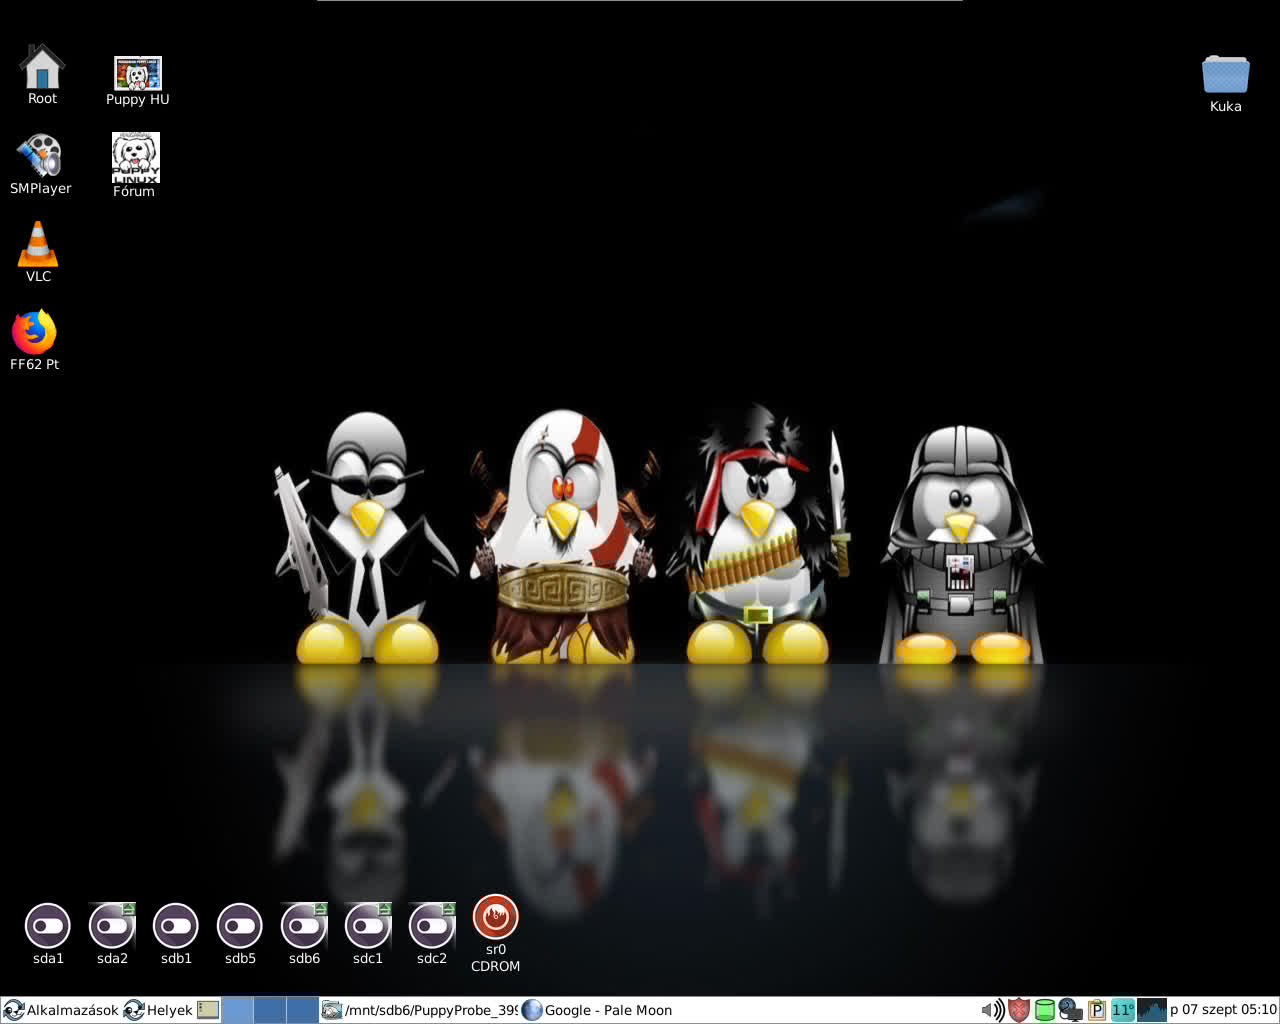Switch to the first virtual desktop in pager
This screenshot has width=1280, height=1024.
[237, 1010]
